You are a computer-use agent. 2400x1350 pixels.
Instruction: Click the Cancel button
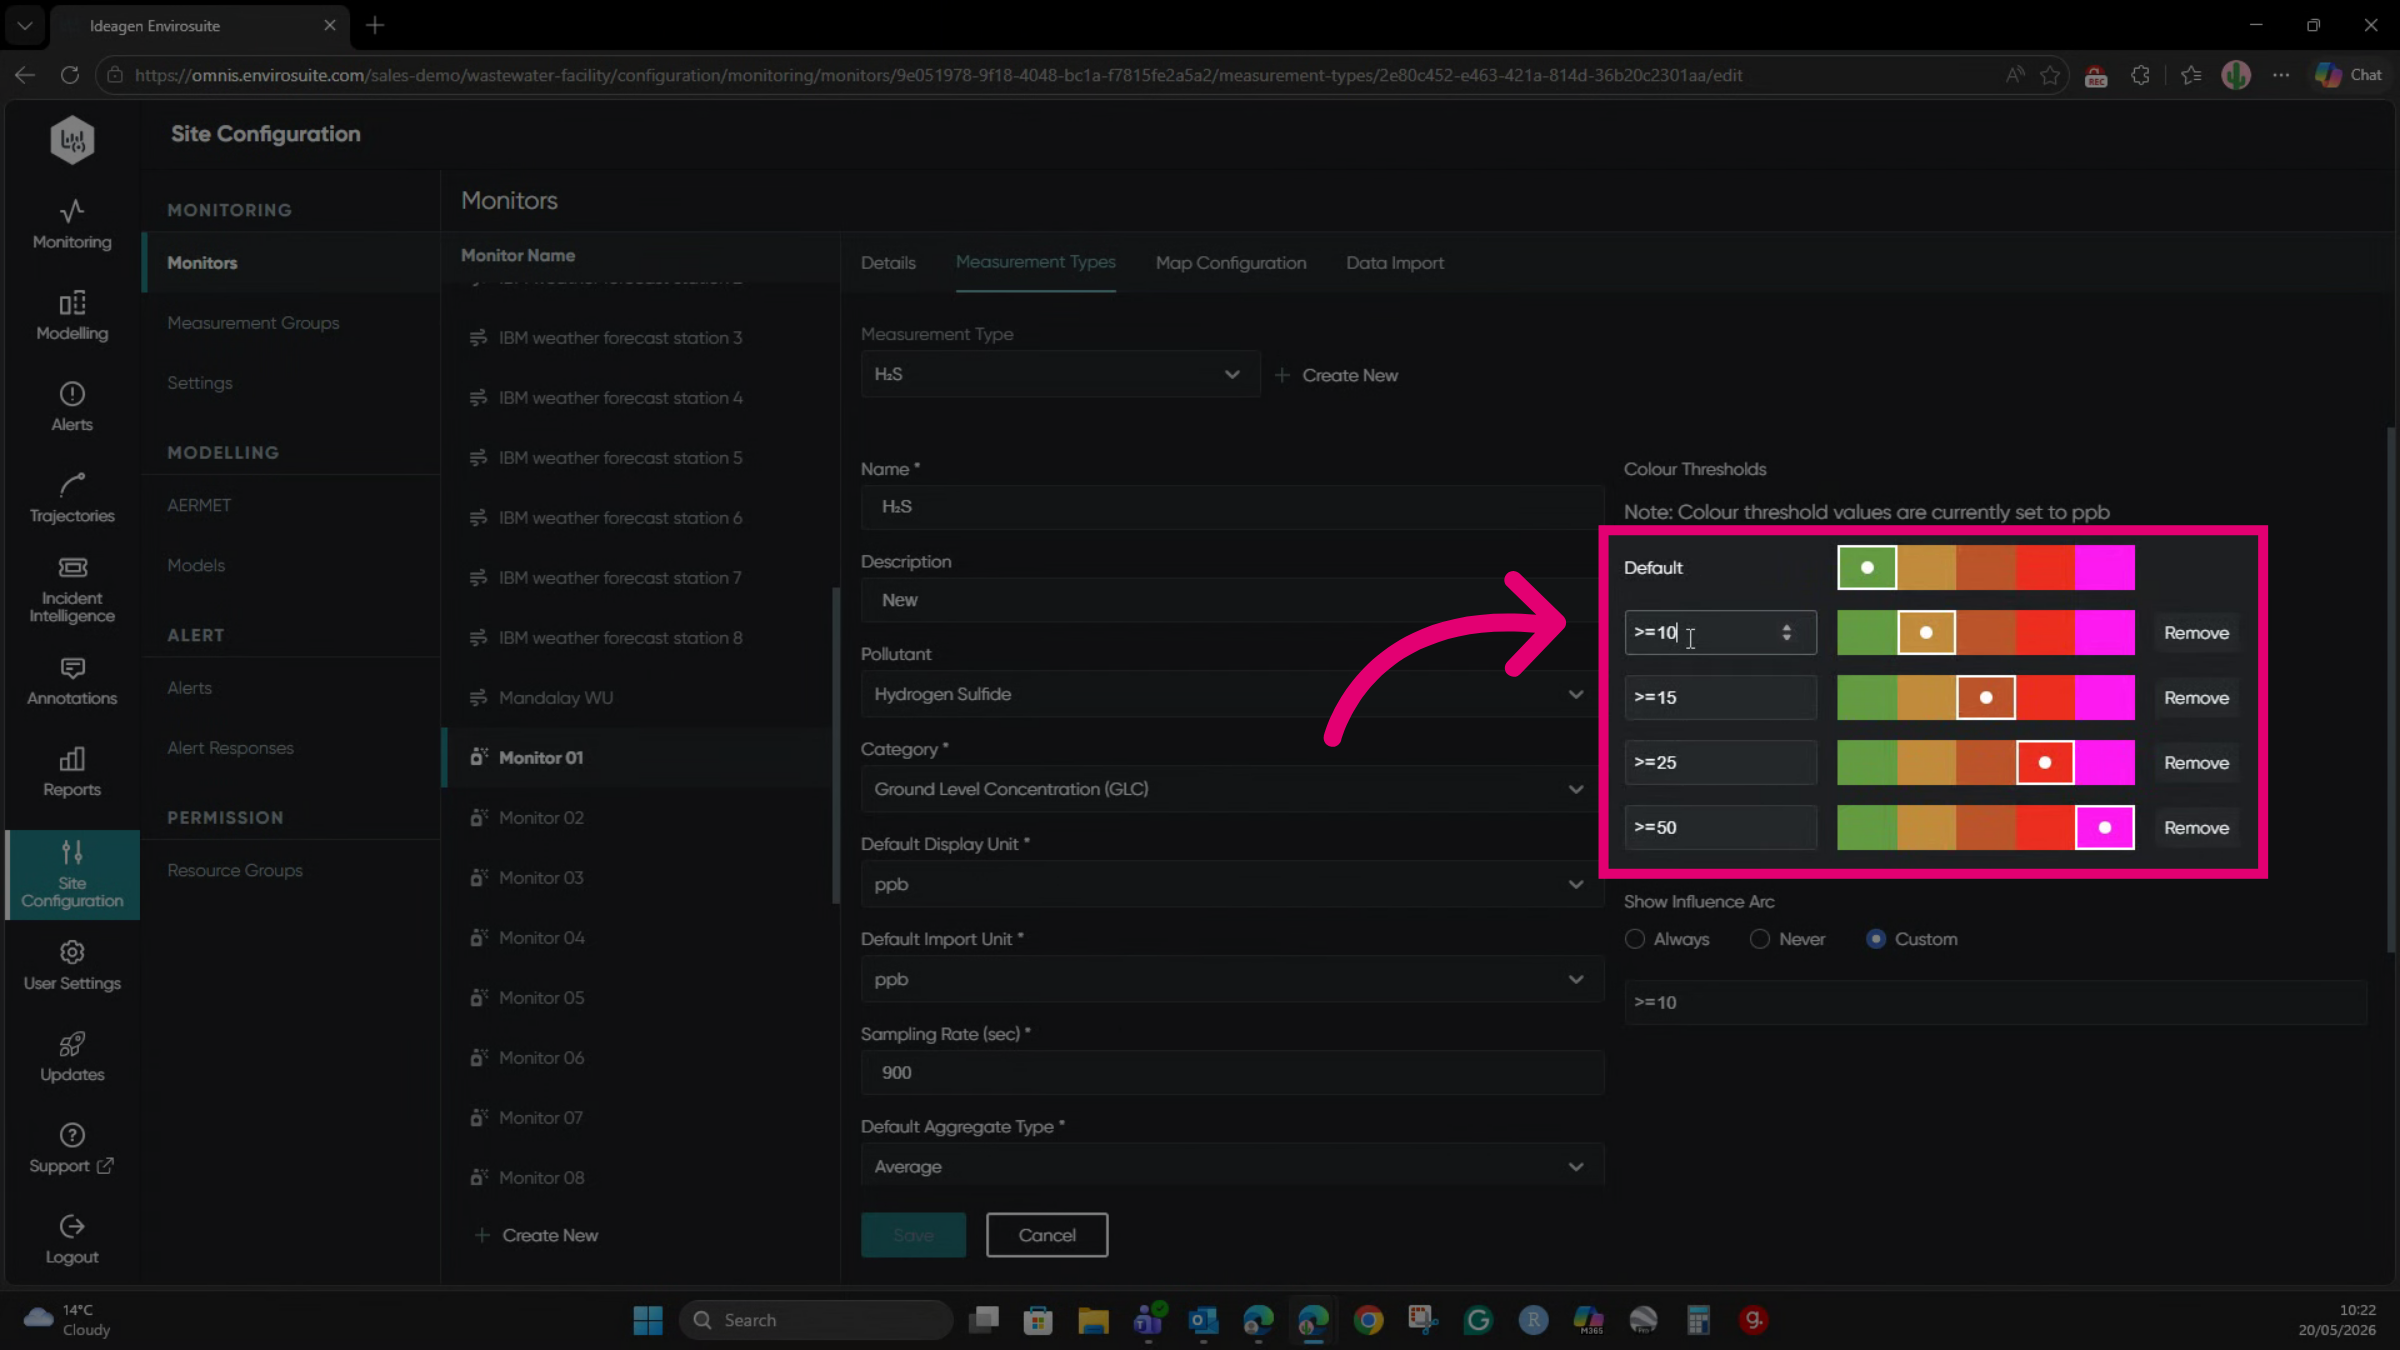pos(1047,1235)
